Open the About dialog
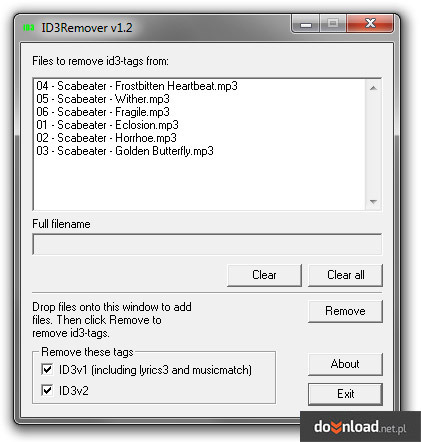421x442 pixels. (345, 364)
